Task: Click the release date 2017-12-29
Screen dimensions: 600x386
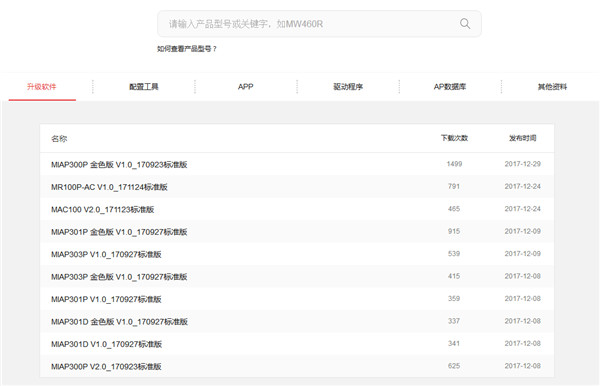Action: (523, 164)
